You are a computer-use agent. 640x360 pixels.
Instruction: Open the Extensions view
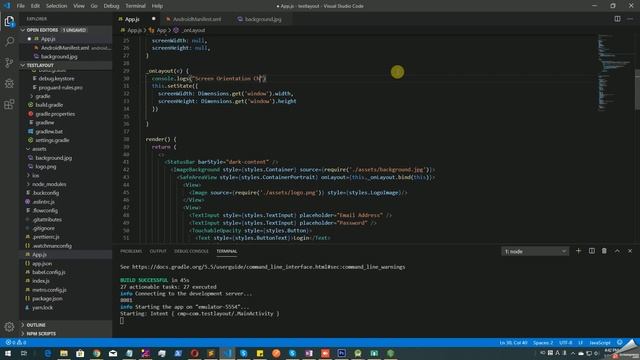(x=9, y=104)
